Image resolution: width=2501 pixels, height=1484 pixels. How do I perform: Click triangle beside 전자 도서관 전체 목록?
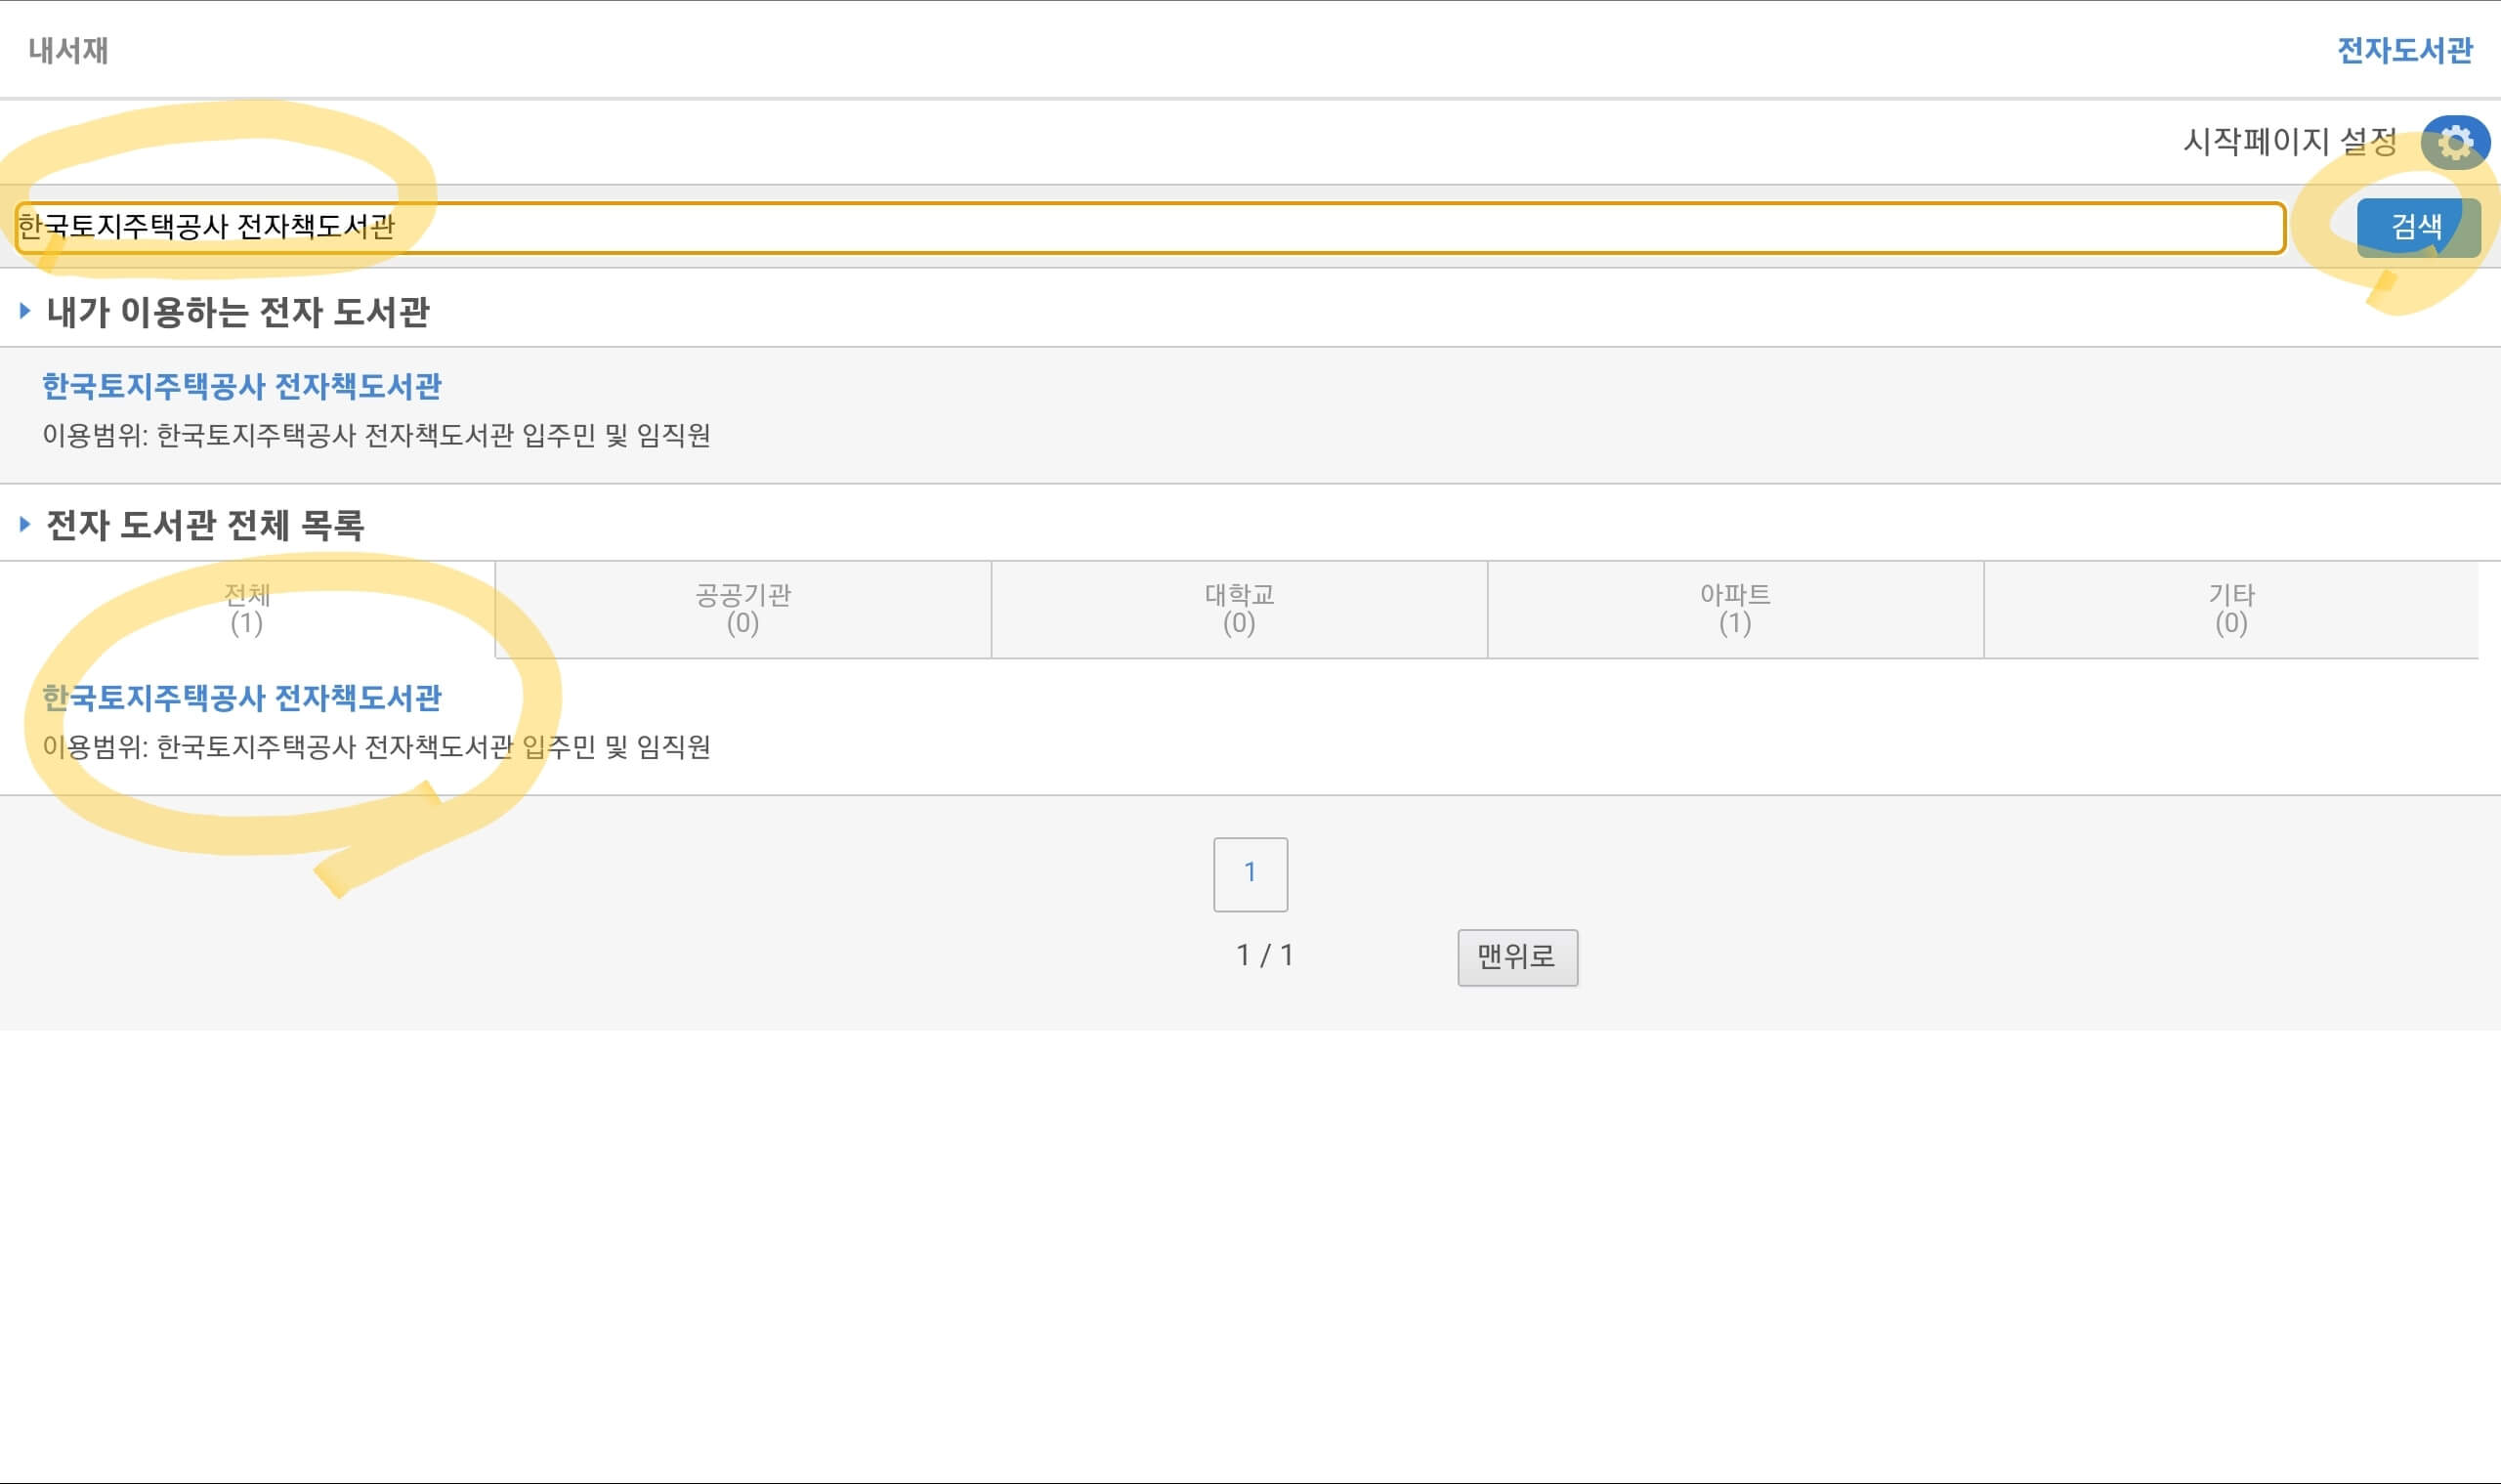(25, 524)
